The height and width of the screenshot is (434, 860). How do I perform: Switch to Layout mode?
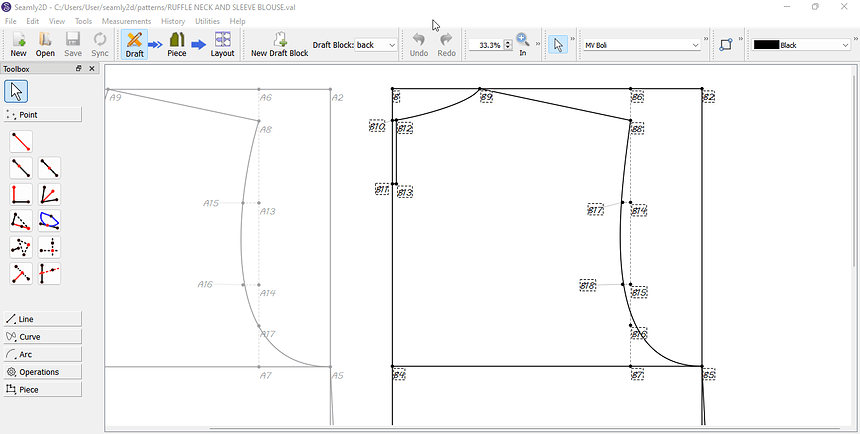pos(222,44)
